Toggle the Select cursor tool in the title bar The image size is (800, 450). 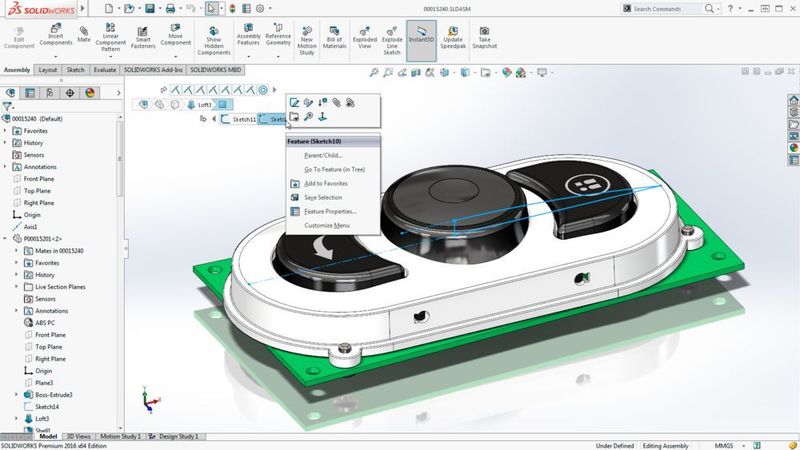coord(211,8)
